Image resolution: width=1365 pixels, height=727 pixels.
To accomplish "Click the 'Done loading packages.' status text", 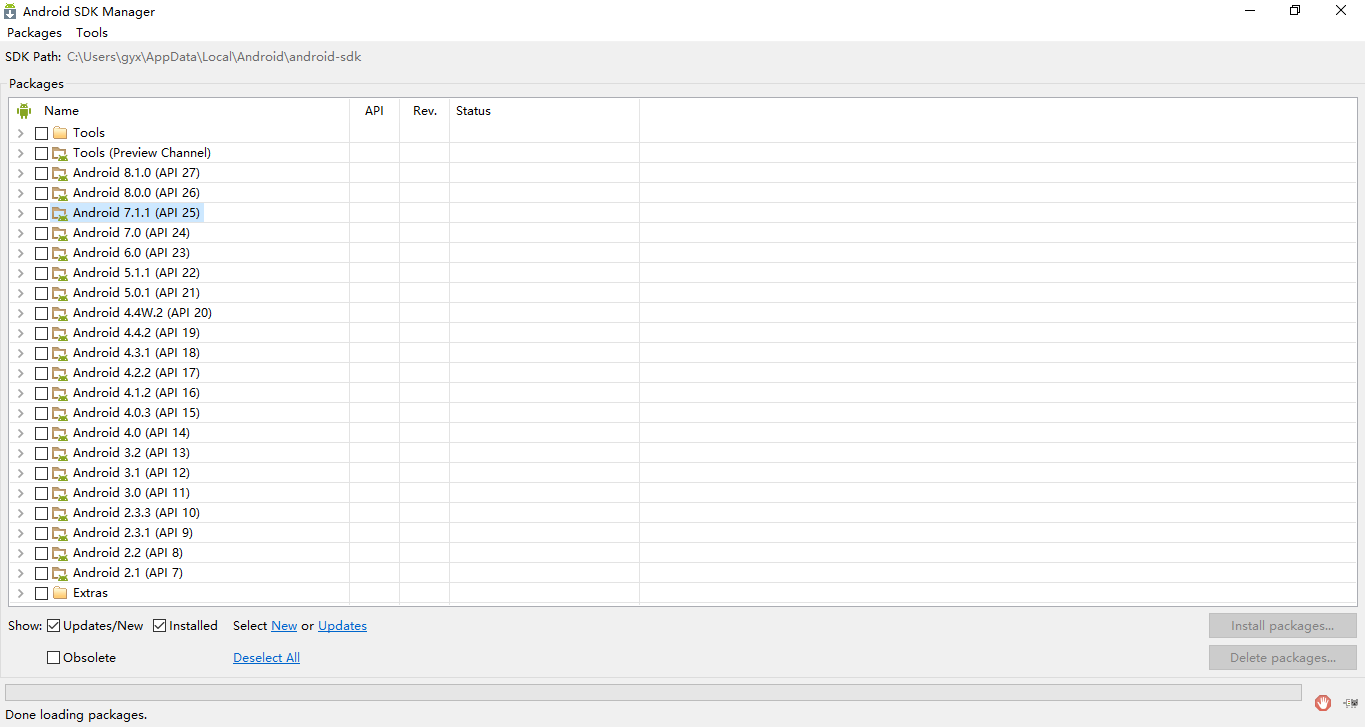I will coord(76,715).
